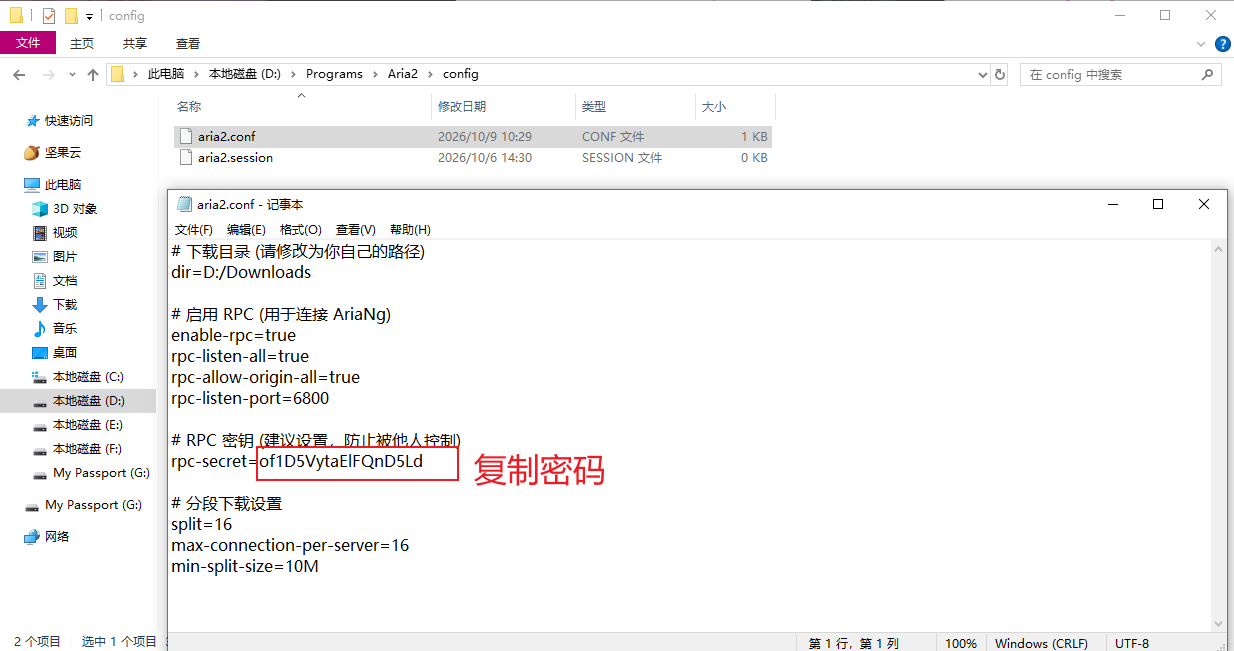Select 本地磁盘 (D:) in sidebar
This screenshot has width=1234, height=651.
(x=78, y=401)
